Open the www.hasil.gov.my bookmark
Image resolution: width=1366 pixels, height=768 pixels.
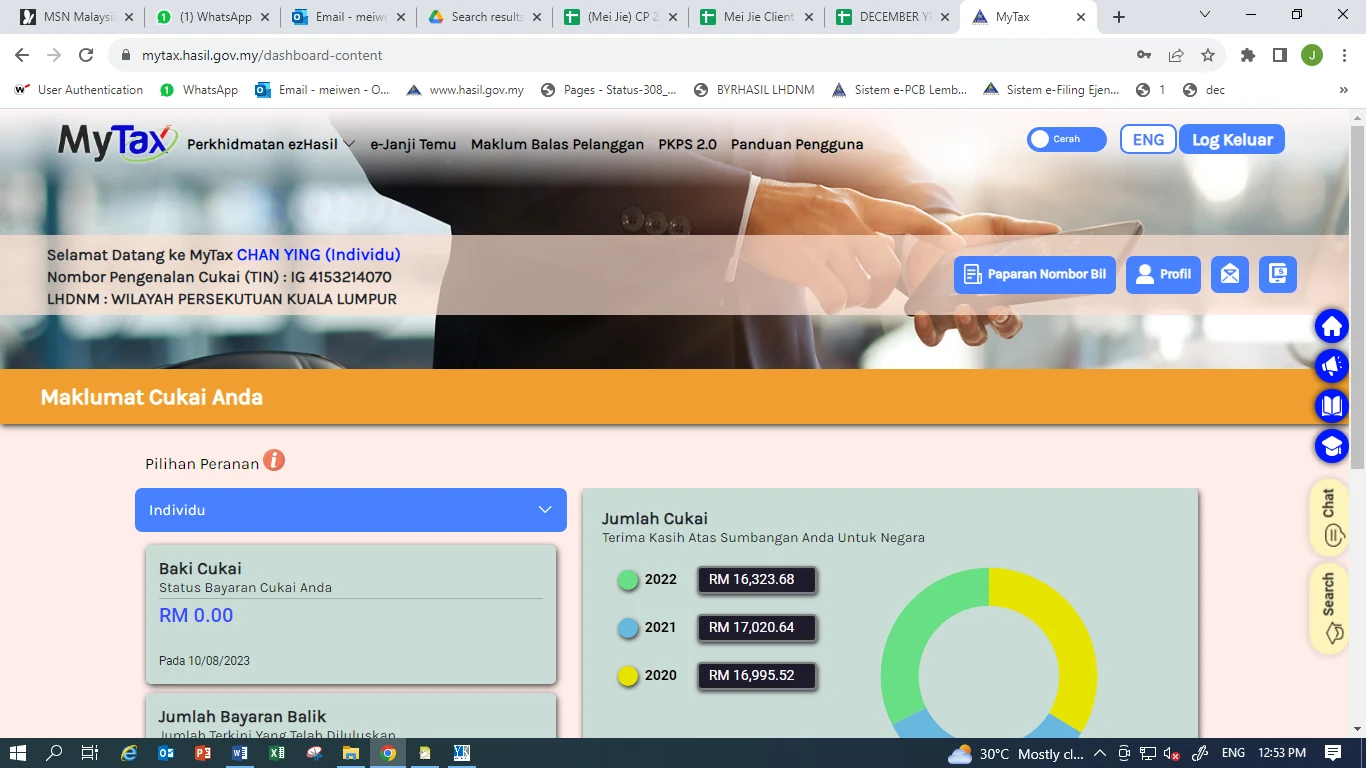click(465, 90)
